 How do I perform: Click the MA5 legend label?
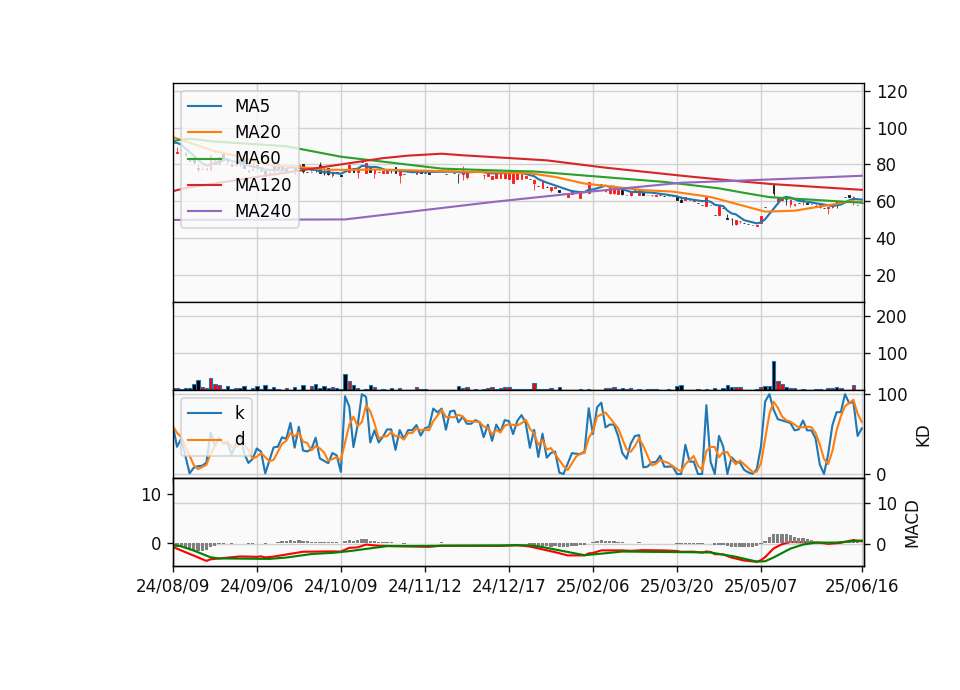[x=252, y=106]
